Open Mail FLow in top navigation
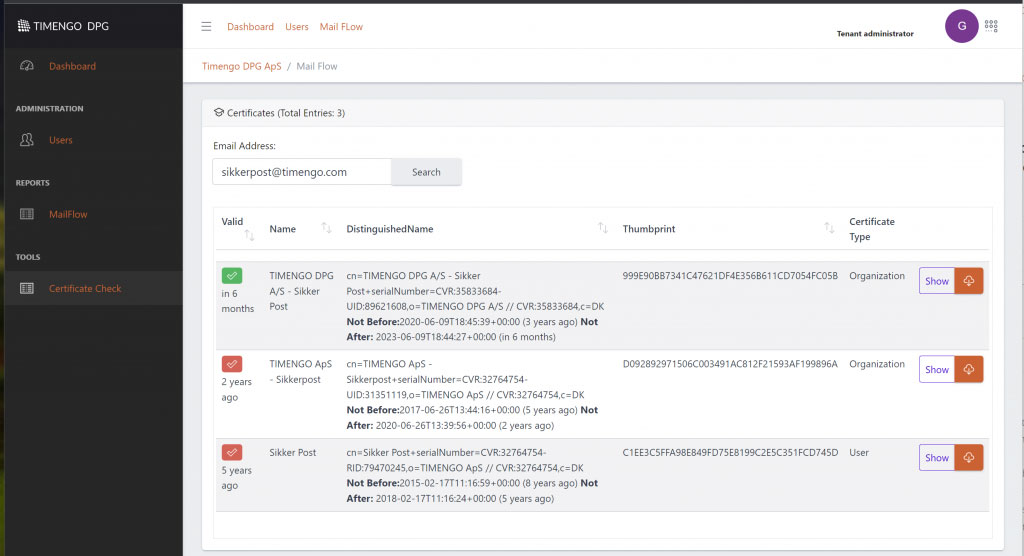The height and width of the screenshot is (556, 1024). click(x=341, y=27)
